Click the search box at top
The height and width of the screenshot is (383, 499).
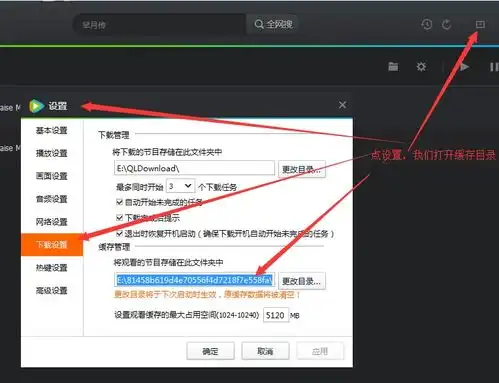pos(160,24)
